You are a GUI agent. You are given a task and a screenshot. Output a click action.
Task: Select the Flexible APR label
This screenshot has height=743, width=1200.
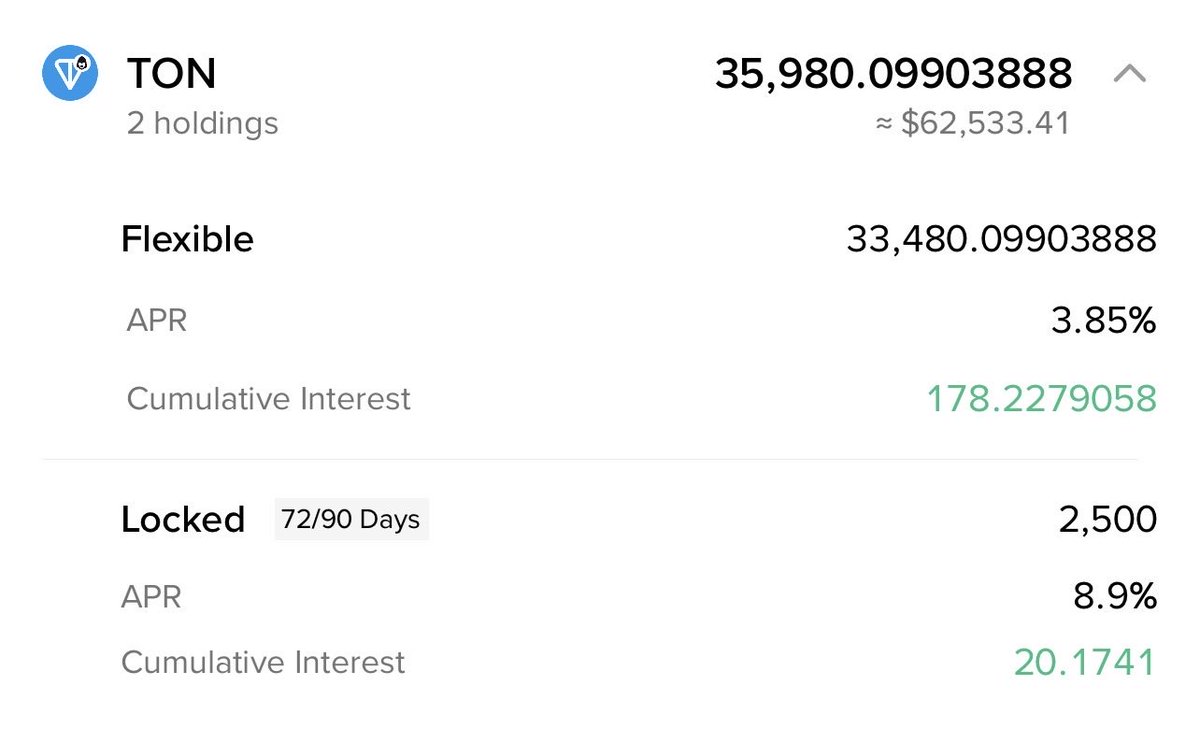pyautogui.click(x=157, y=321)
